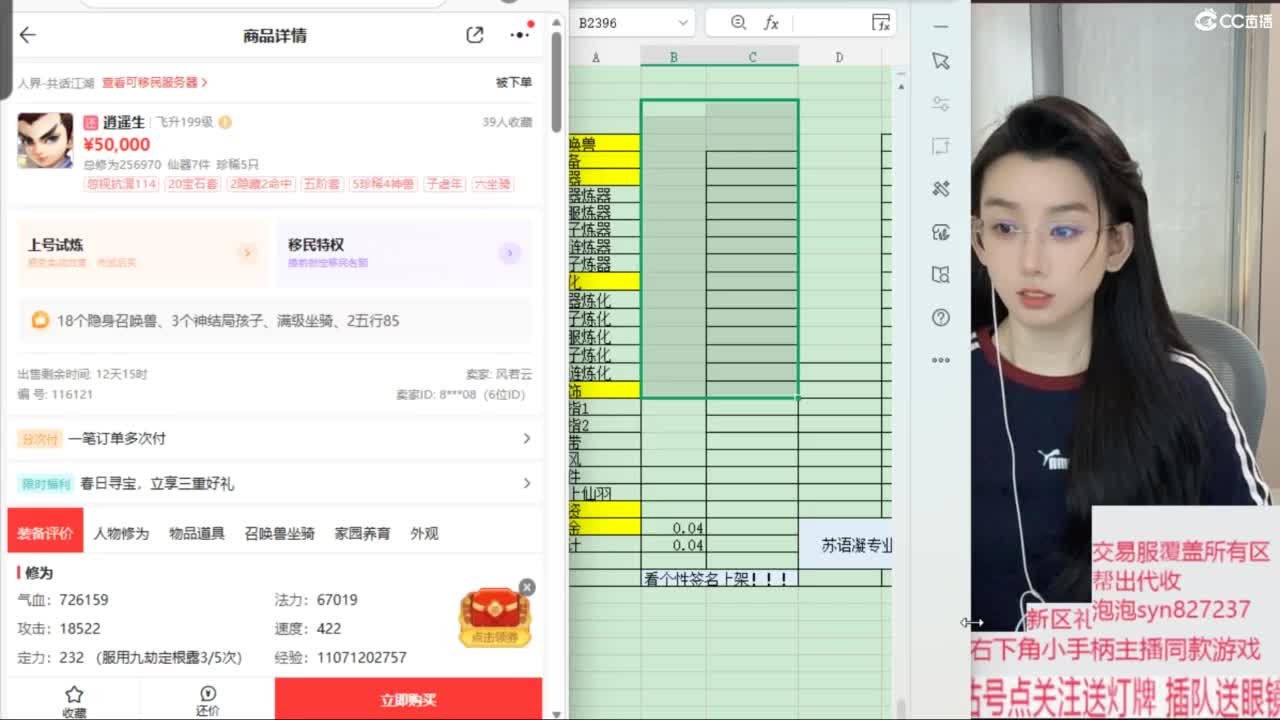Open the cell name box dropdown showing B2396
The image size is (1280, 720).
coord(682,21)
